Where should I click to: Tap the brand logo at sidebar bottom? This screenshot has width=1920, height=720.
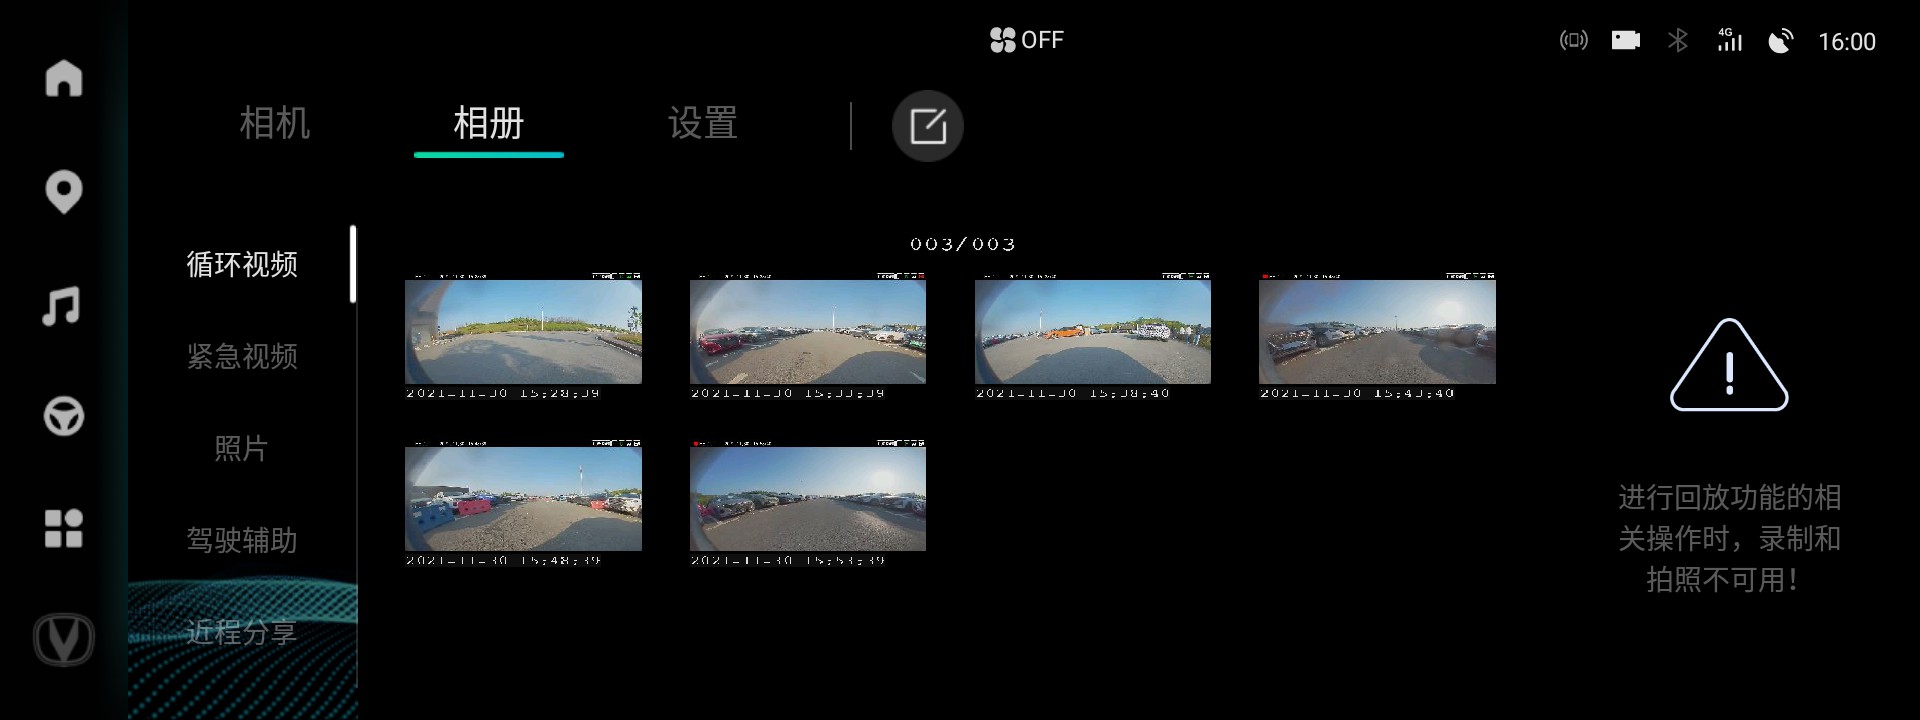pyautogui.click(x=64, y=640)
